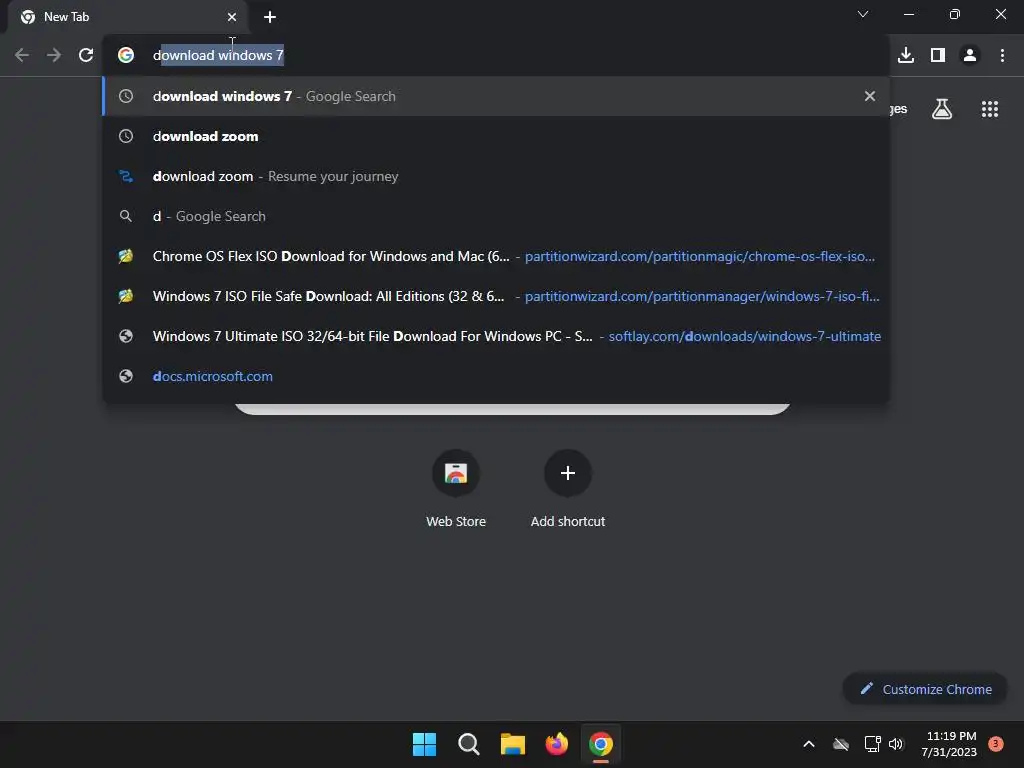The height and width of the screenshot is (768, 1024).
Task: Open Windows 7 ISO File Safe Download suggestion
Action: 496,296
